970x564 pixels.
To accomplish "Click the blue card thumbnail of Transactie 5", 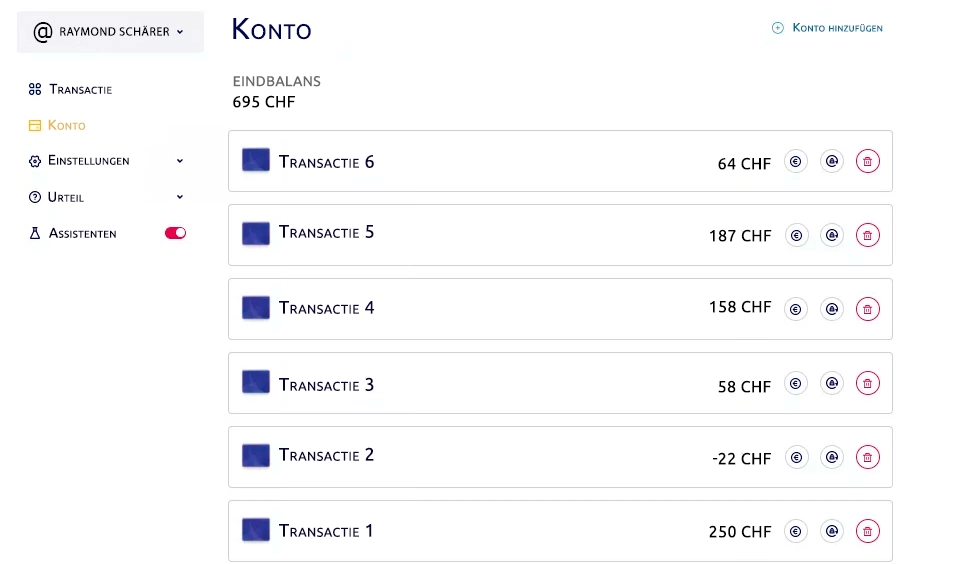I will pyautogui.click(x=255, y=233).
